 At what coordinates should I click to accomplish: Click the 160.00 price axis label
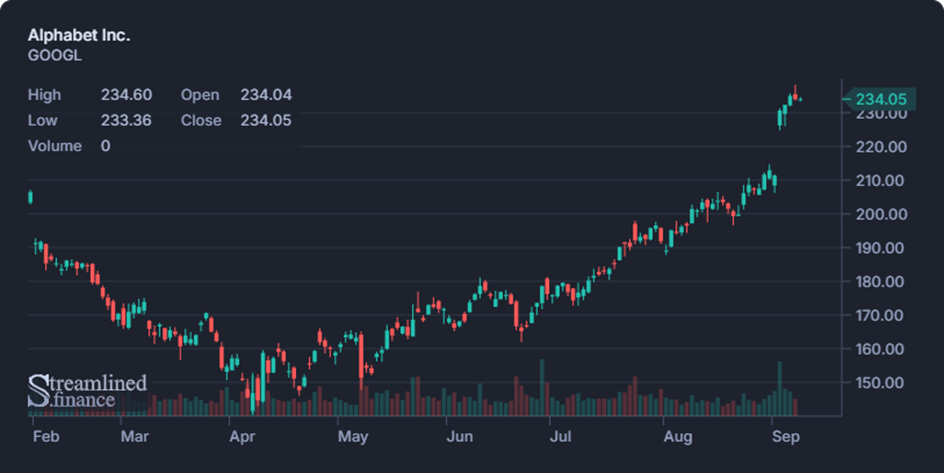881,349
